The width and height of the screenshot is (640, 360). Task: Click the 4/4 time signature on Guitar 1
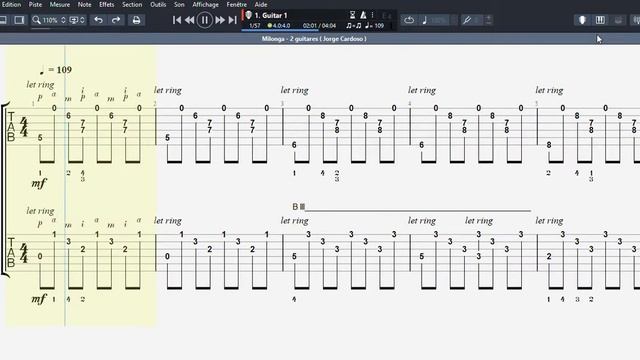click(24, 127)
